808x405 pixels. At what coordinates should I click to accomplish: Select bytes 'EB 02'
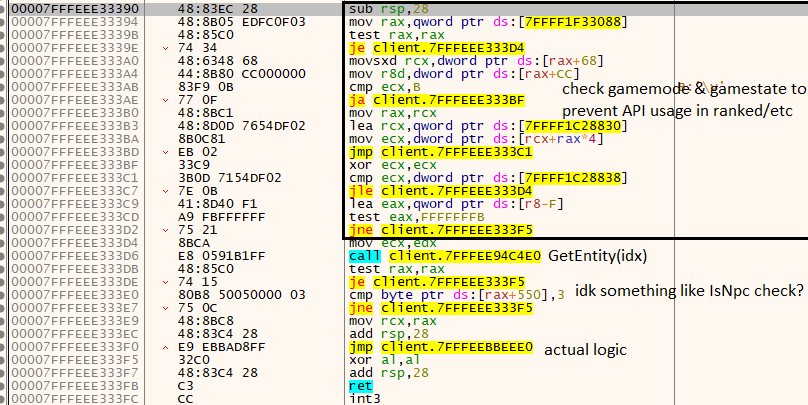pyautogui.click(x=198, y=152)
